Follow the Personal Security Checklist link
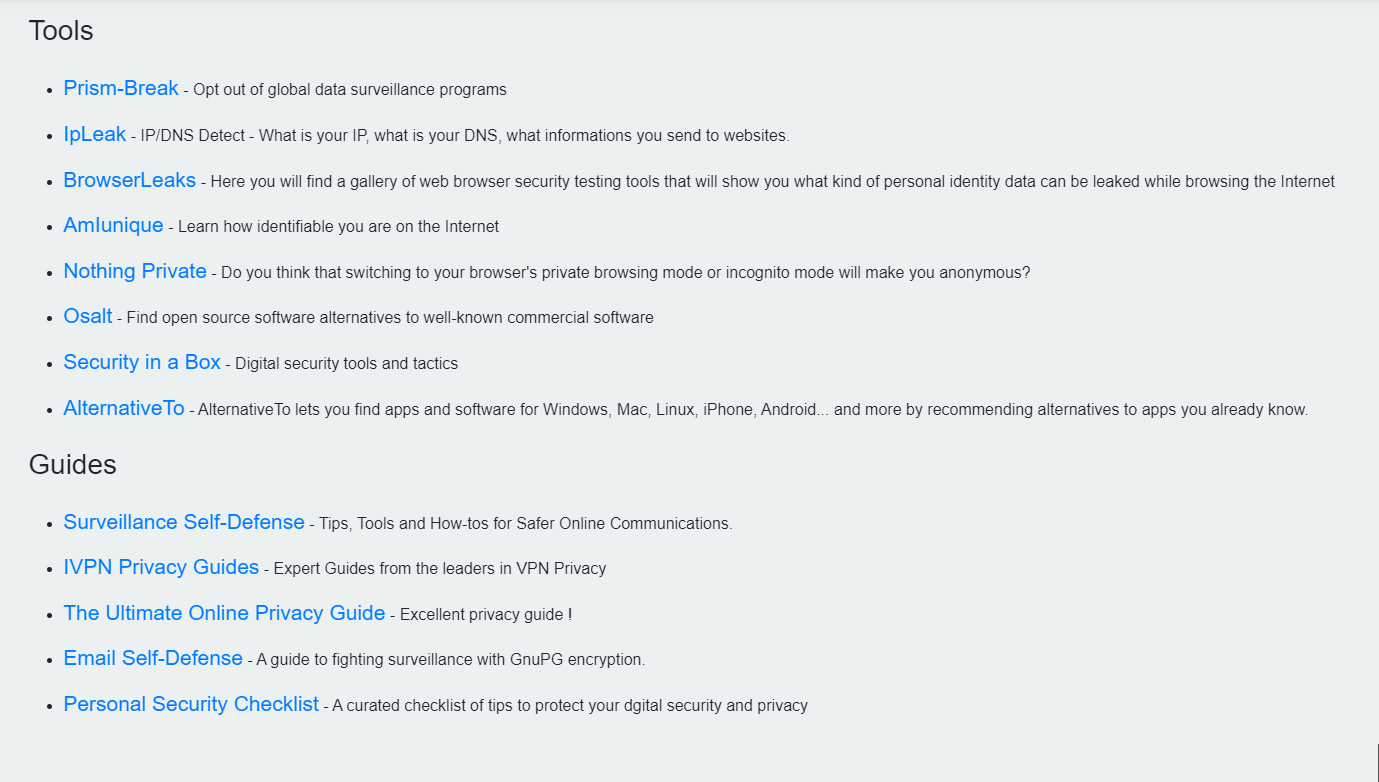Image resolution: width=1379 pixels, height=782 pixels. point(191,704)
